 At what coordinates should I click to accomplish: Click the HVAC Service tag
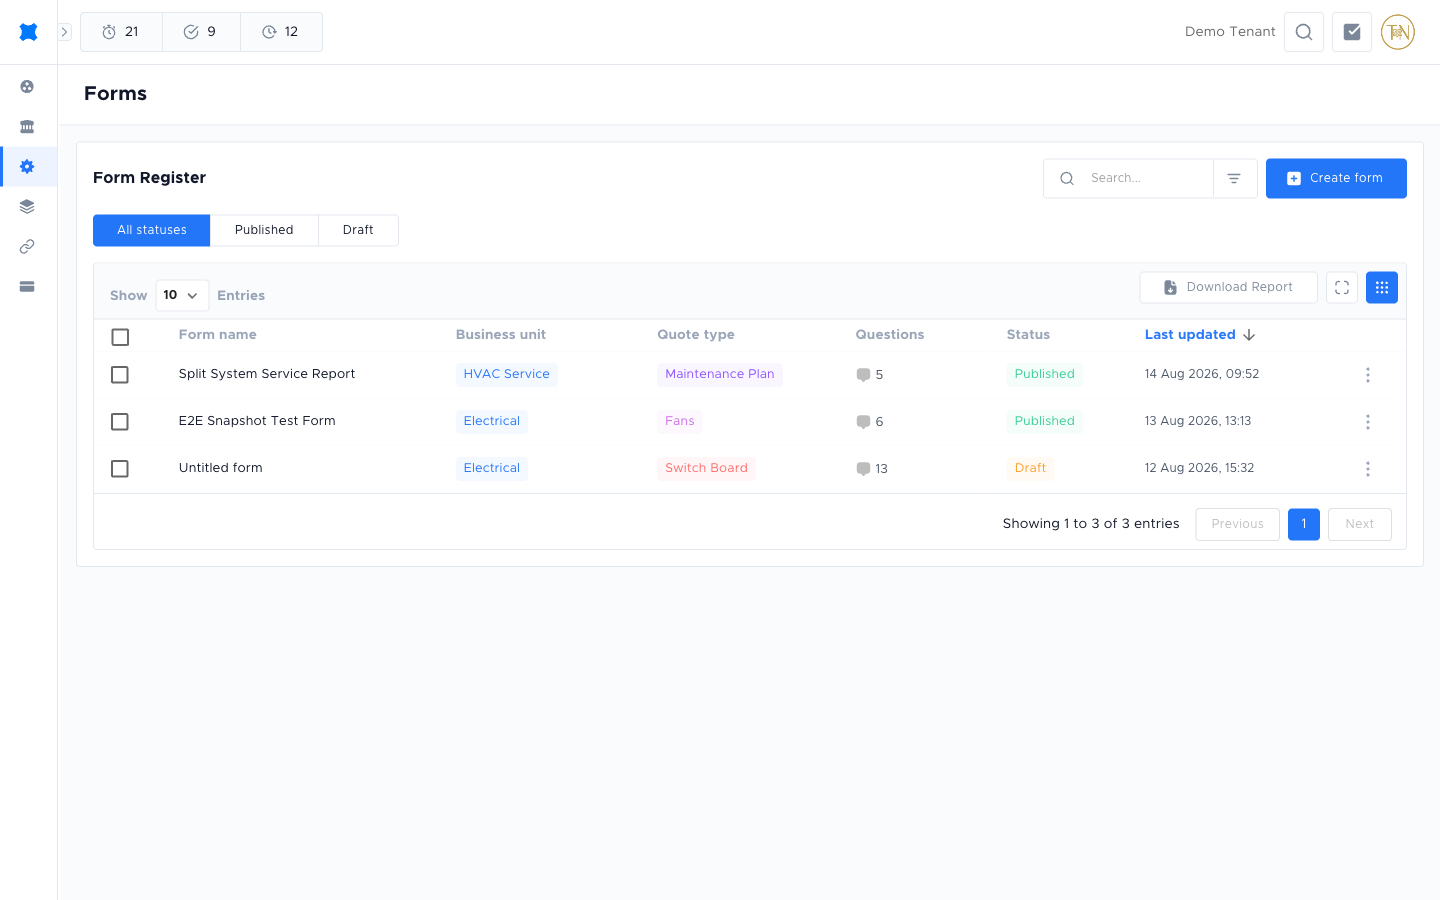coord(507,374)
